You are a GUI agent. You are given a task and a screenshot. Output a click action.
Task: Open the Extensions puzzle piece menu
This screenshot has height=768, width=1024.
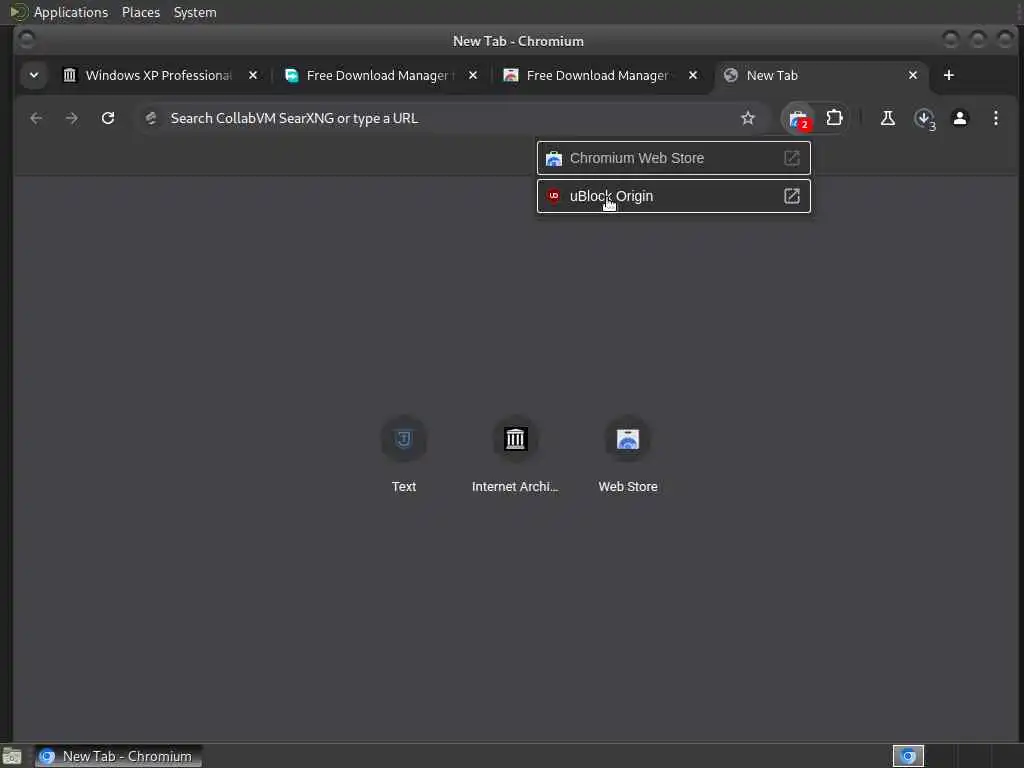835,118
